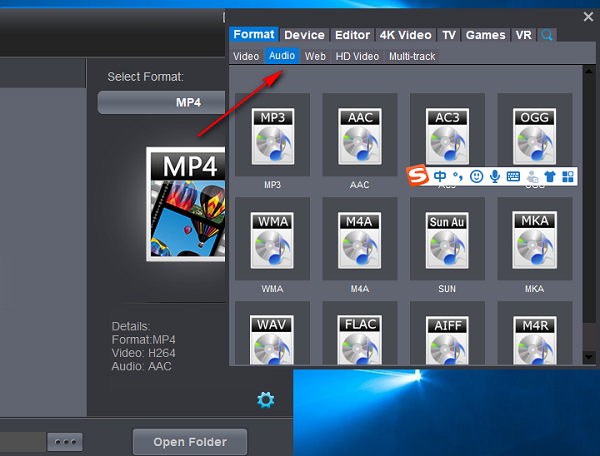The width and height of the screenshot is (600, 456).
Task: Switch to the Device tab
Action: pos(304,35)
